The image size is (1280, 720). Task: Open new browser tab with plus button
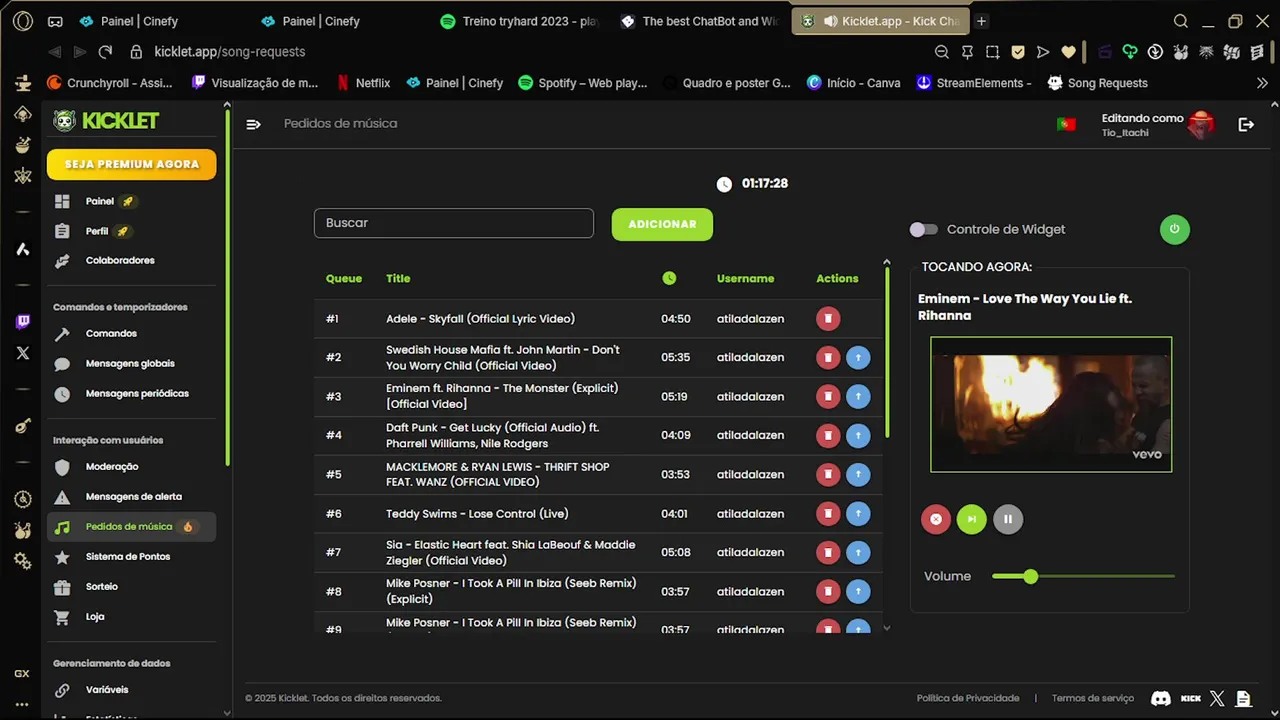click(x=981, y=21)
